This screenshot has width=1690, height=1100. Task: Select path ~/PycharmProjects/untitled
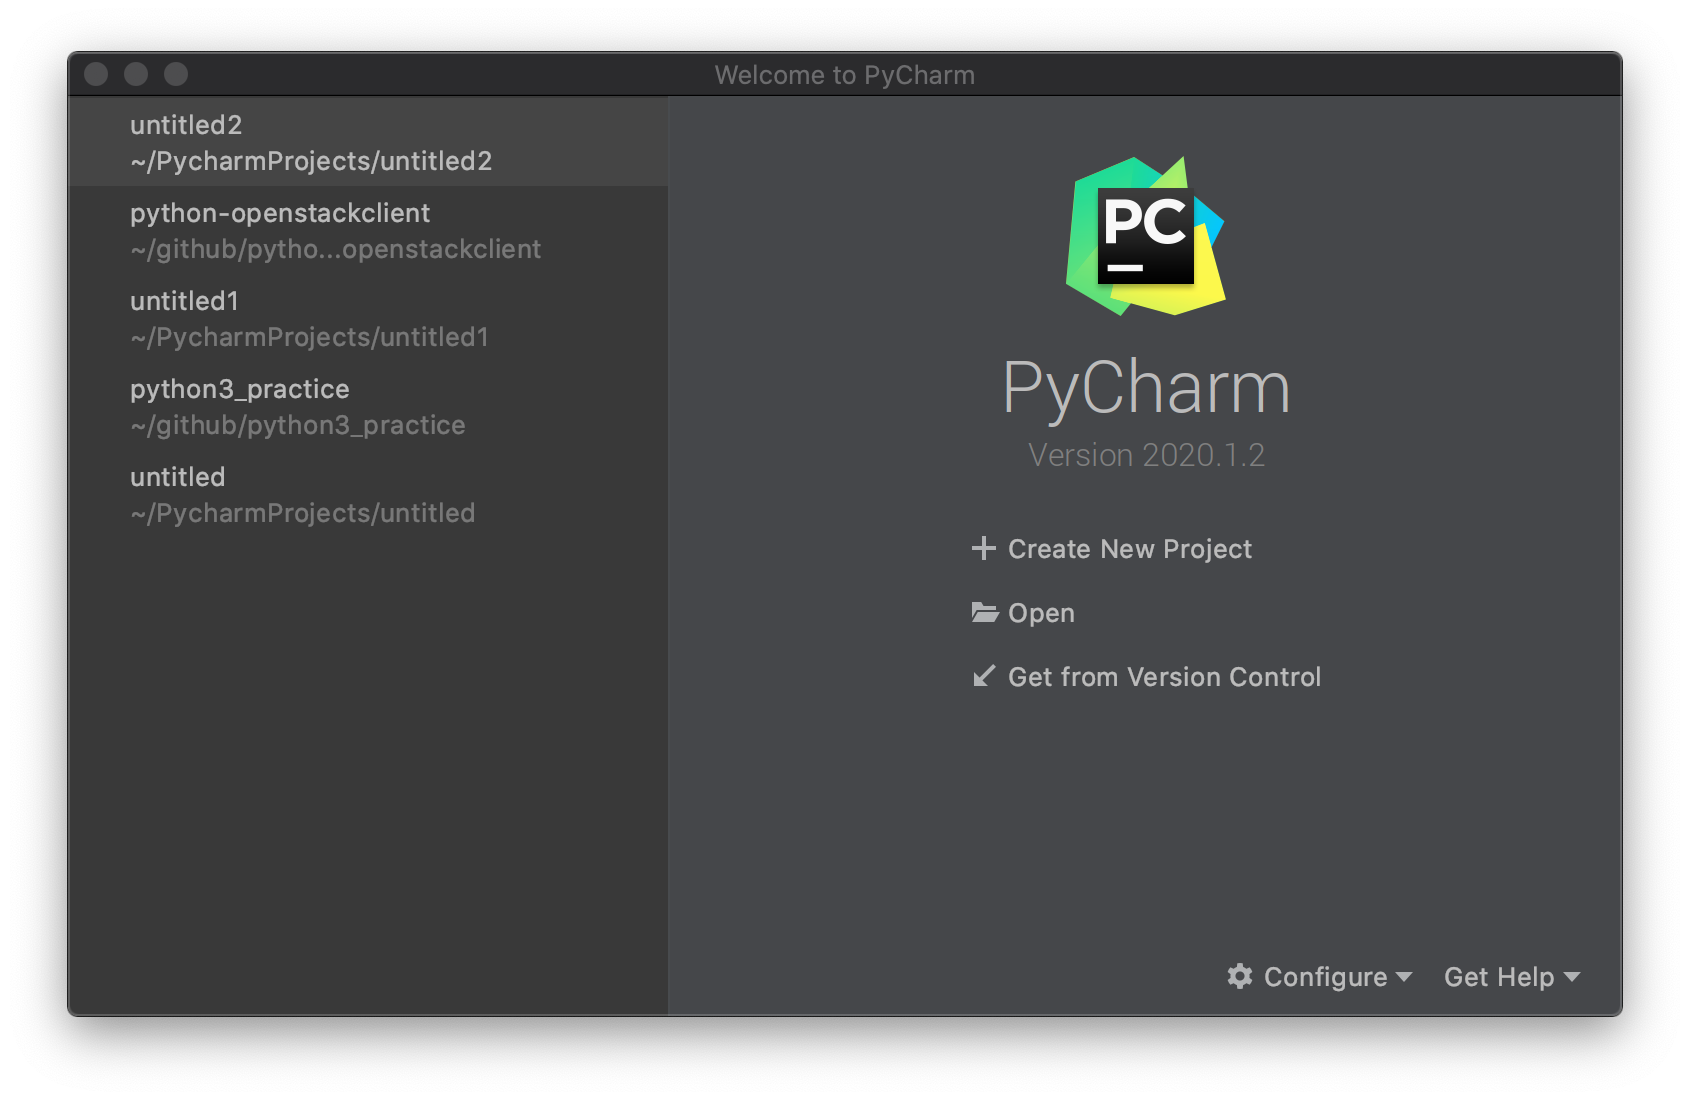pos(303,513)
